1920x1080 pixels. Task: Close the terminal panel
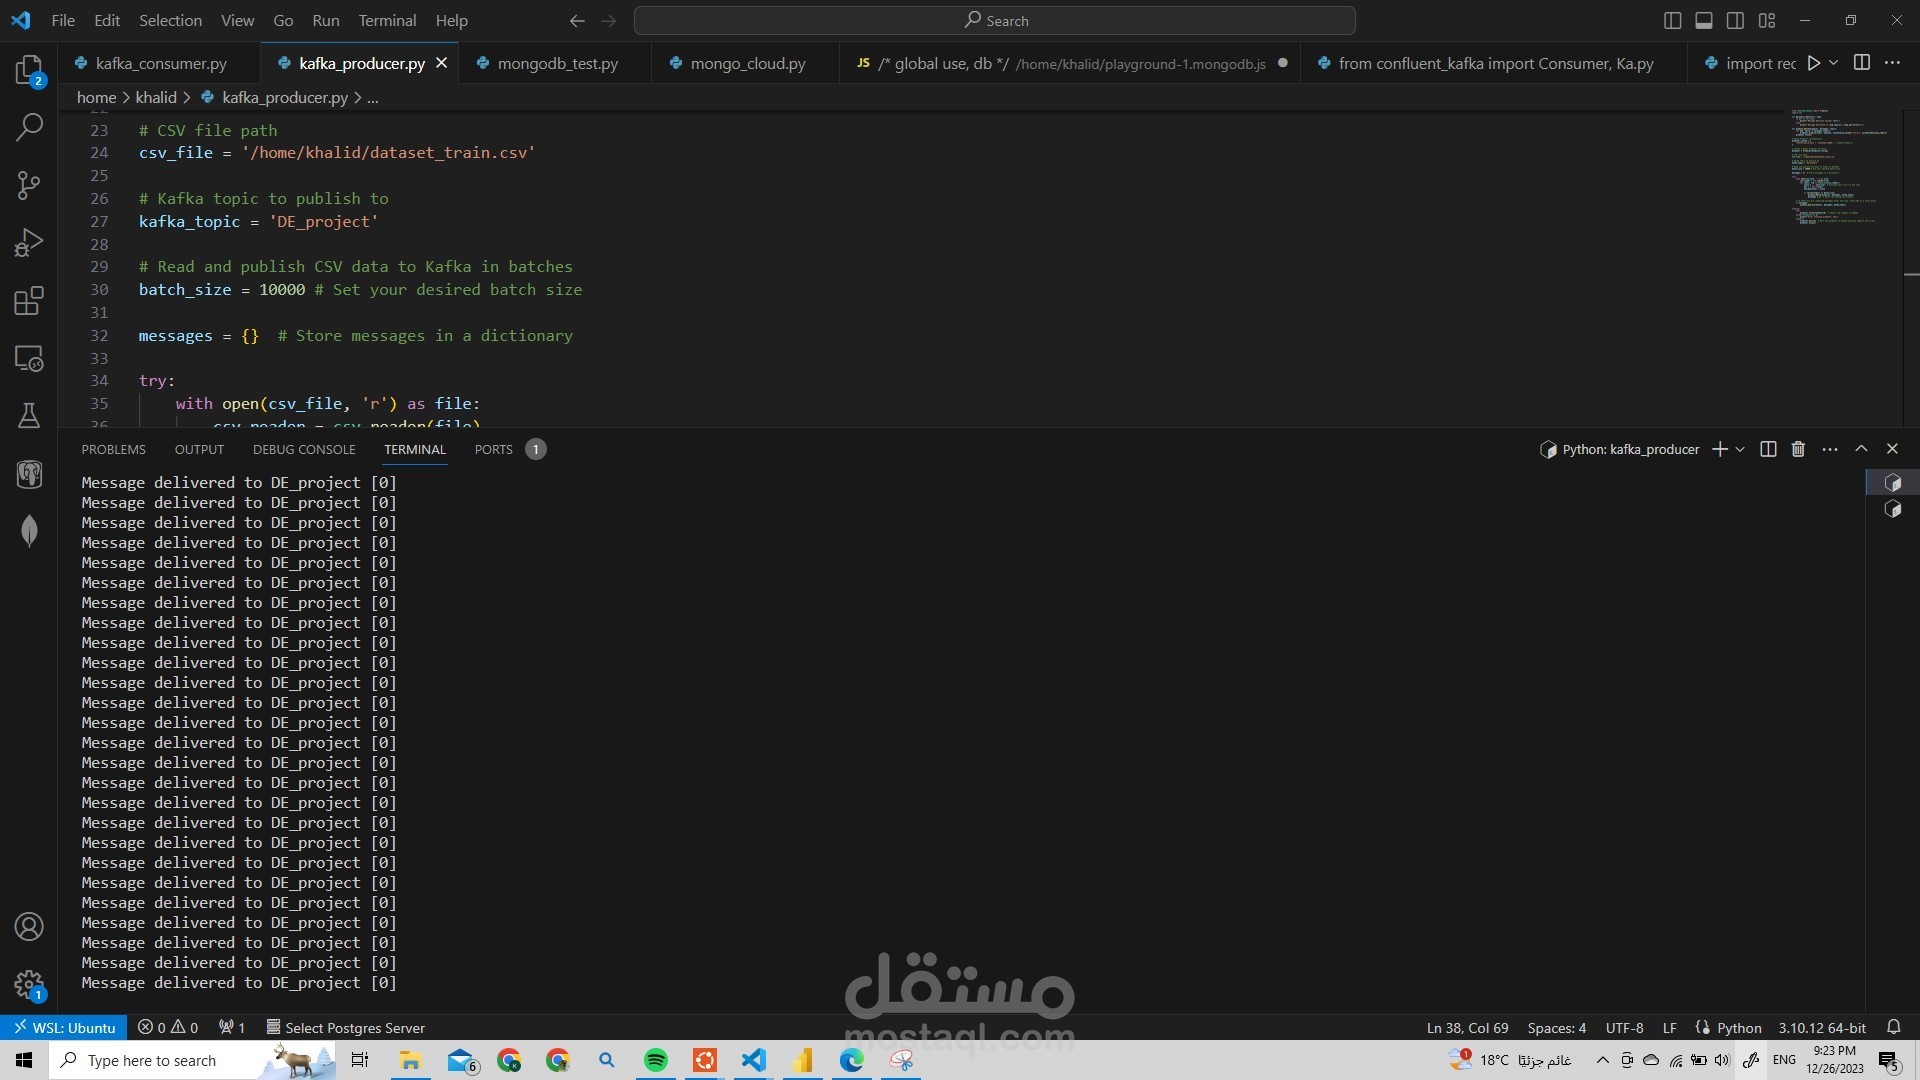pos(1892,449)
